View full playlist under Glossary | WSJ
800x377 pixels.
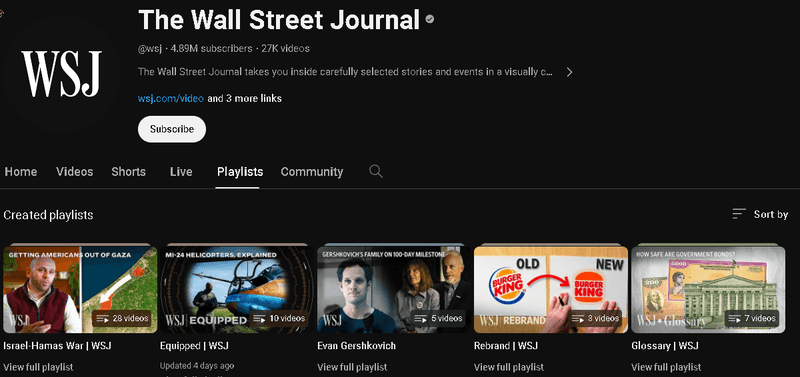coord(666,367)
